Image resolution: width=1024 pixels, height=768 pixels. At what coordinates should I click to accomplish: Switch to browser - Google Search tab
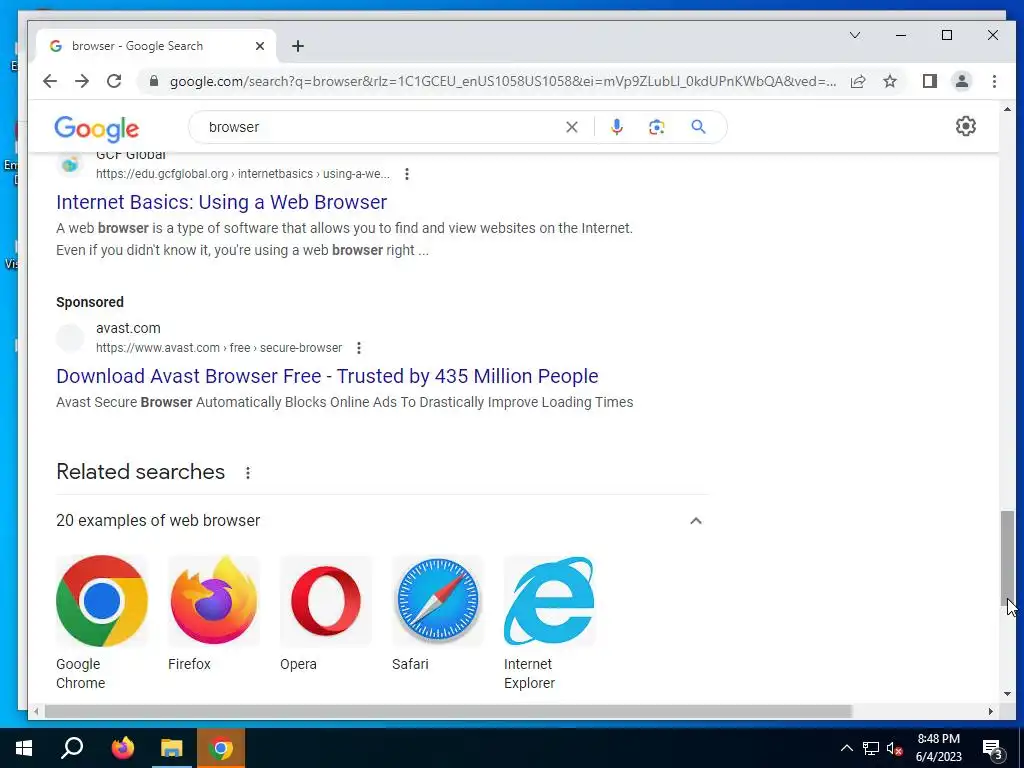[157, 46]
